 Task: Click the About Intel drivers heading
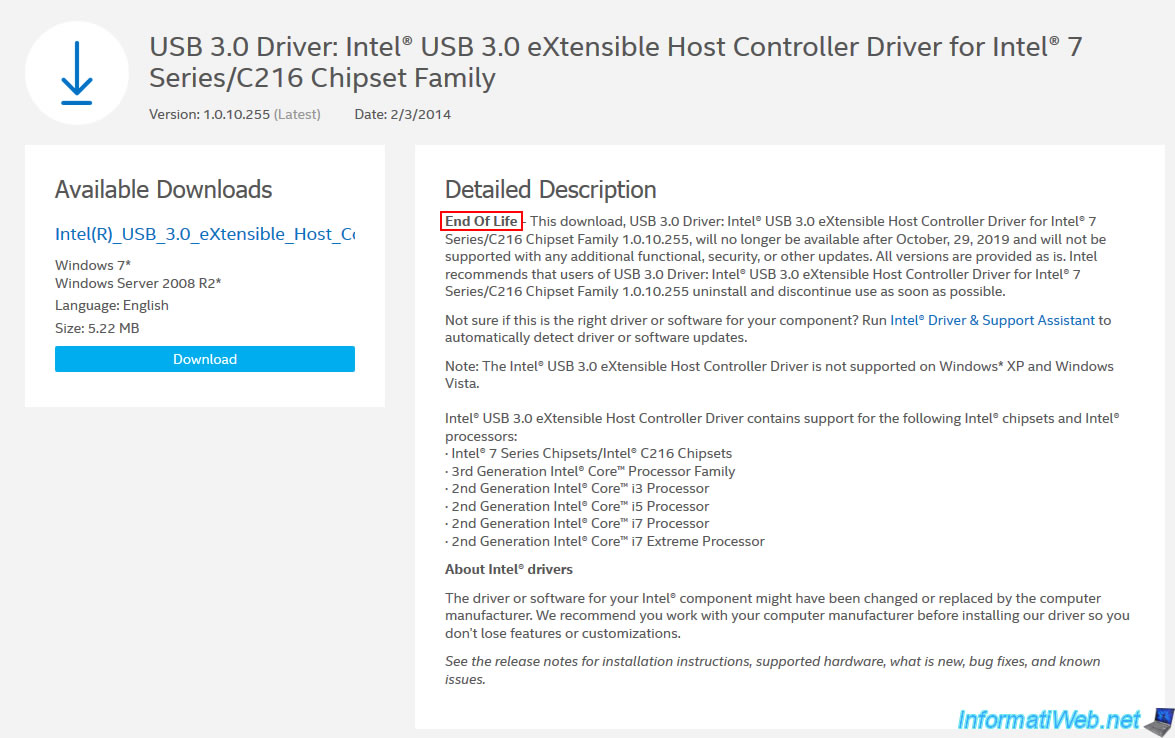coord(509,569)
